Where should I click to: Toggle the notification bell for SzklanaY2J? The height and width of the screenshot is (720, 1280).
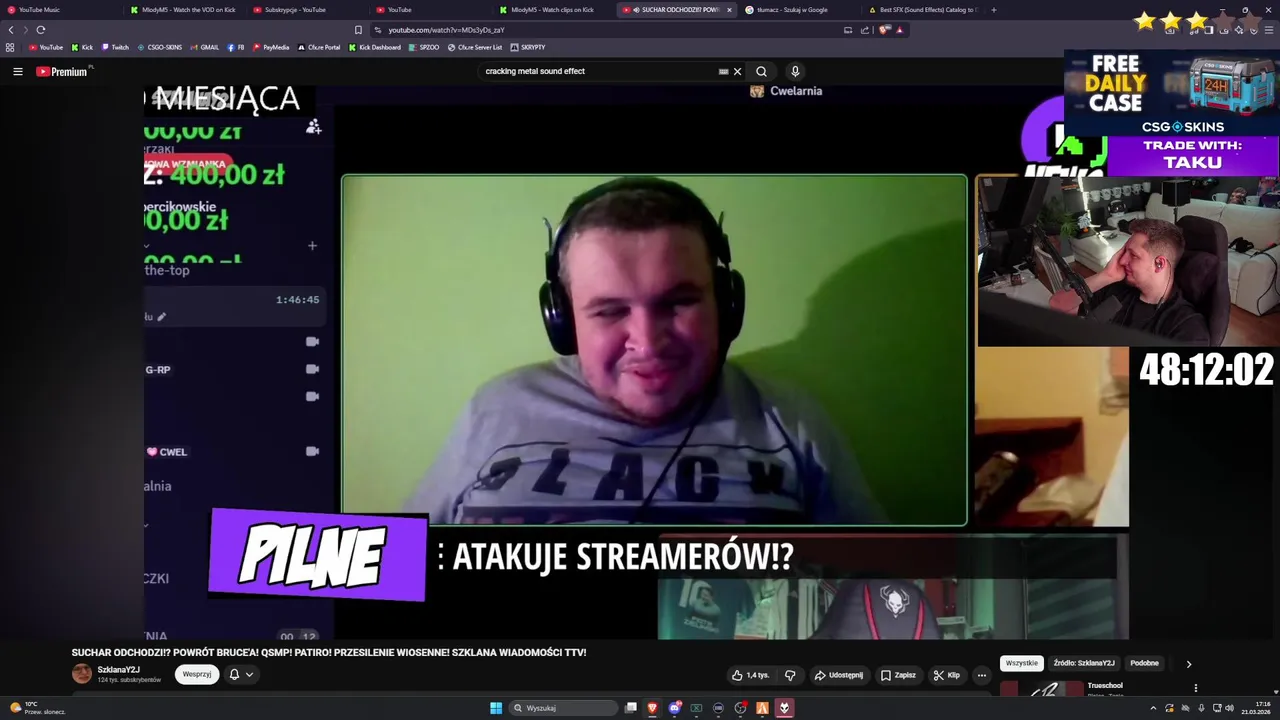point(234,674)
